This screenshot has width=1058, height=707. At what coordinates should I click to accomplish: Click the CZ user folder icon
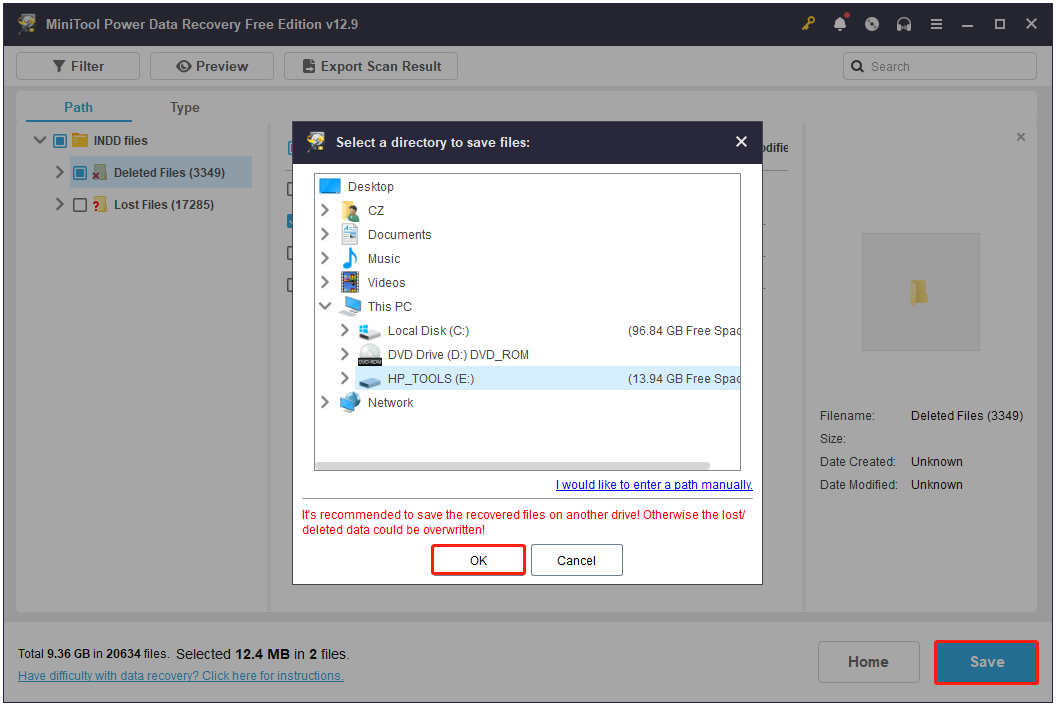coord(350,210)
